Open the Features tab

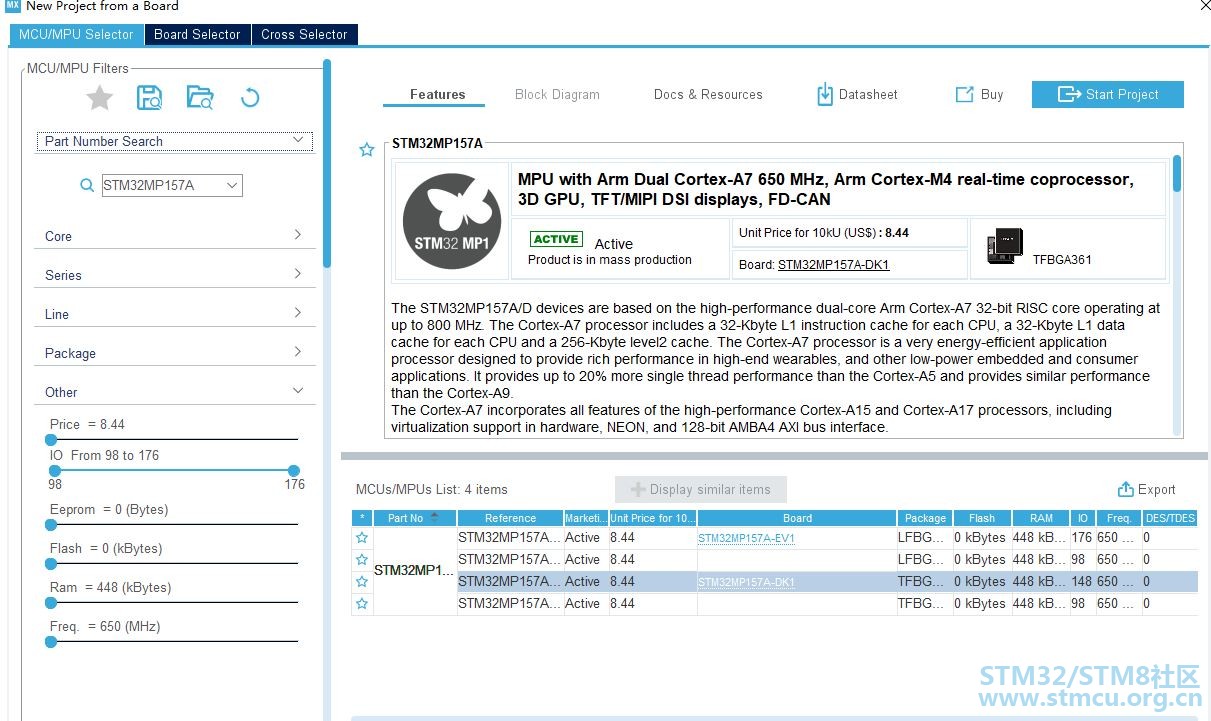pos(437,94)
